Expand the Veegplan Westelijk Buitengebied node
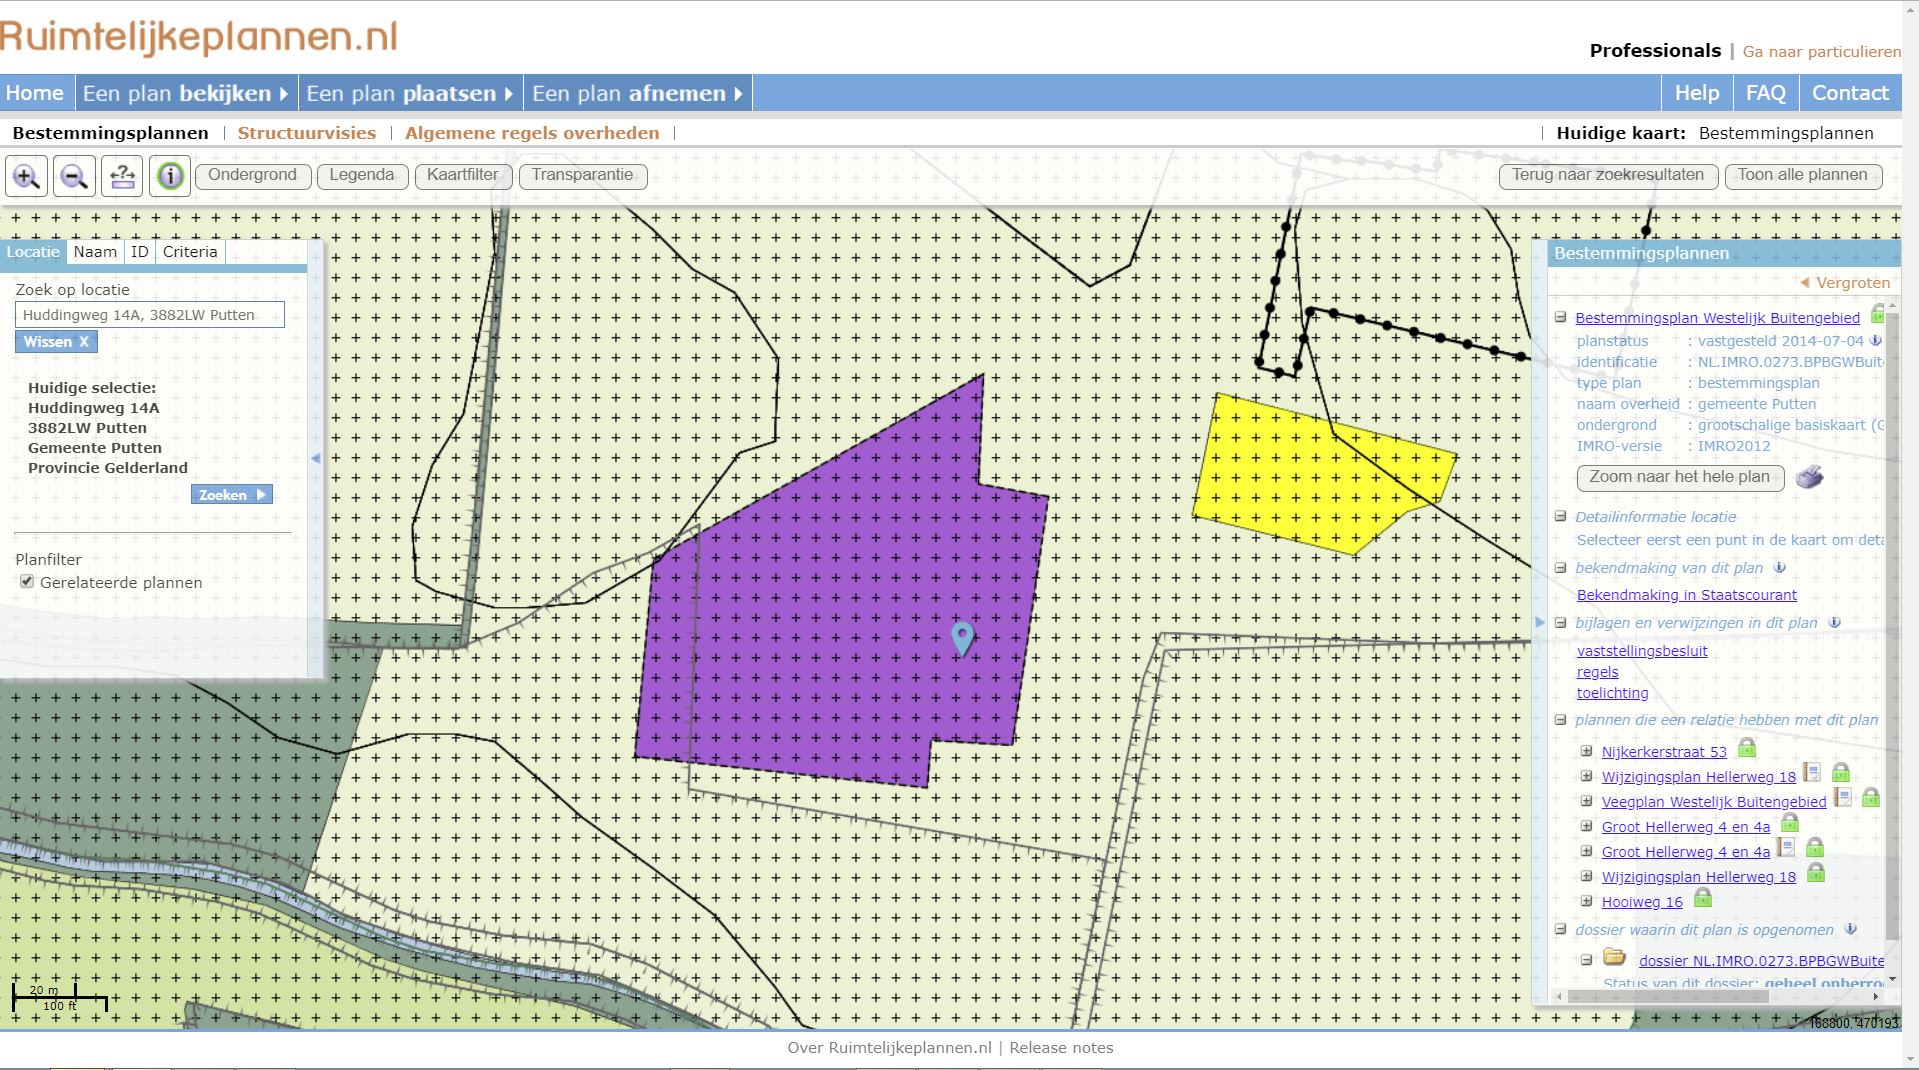Viewport: 1919px width, 1070px height. point(1586,801)
